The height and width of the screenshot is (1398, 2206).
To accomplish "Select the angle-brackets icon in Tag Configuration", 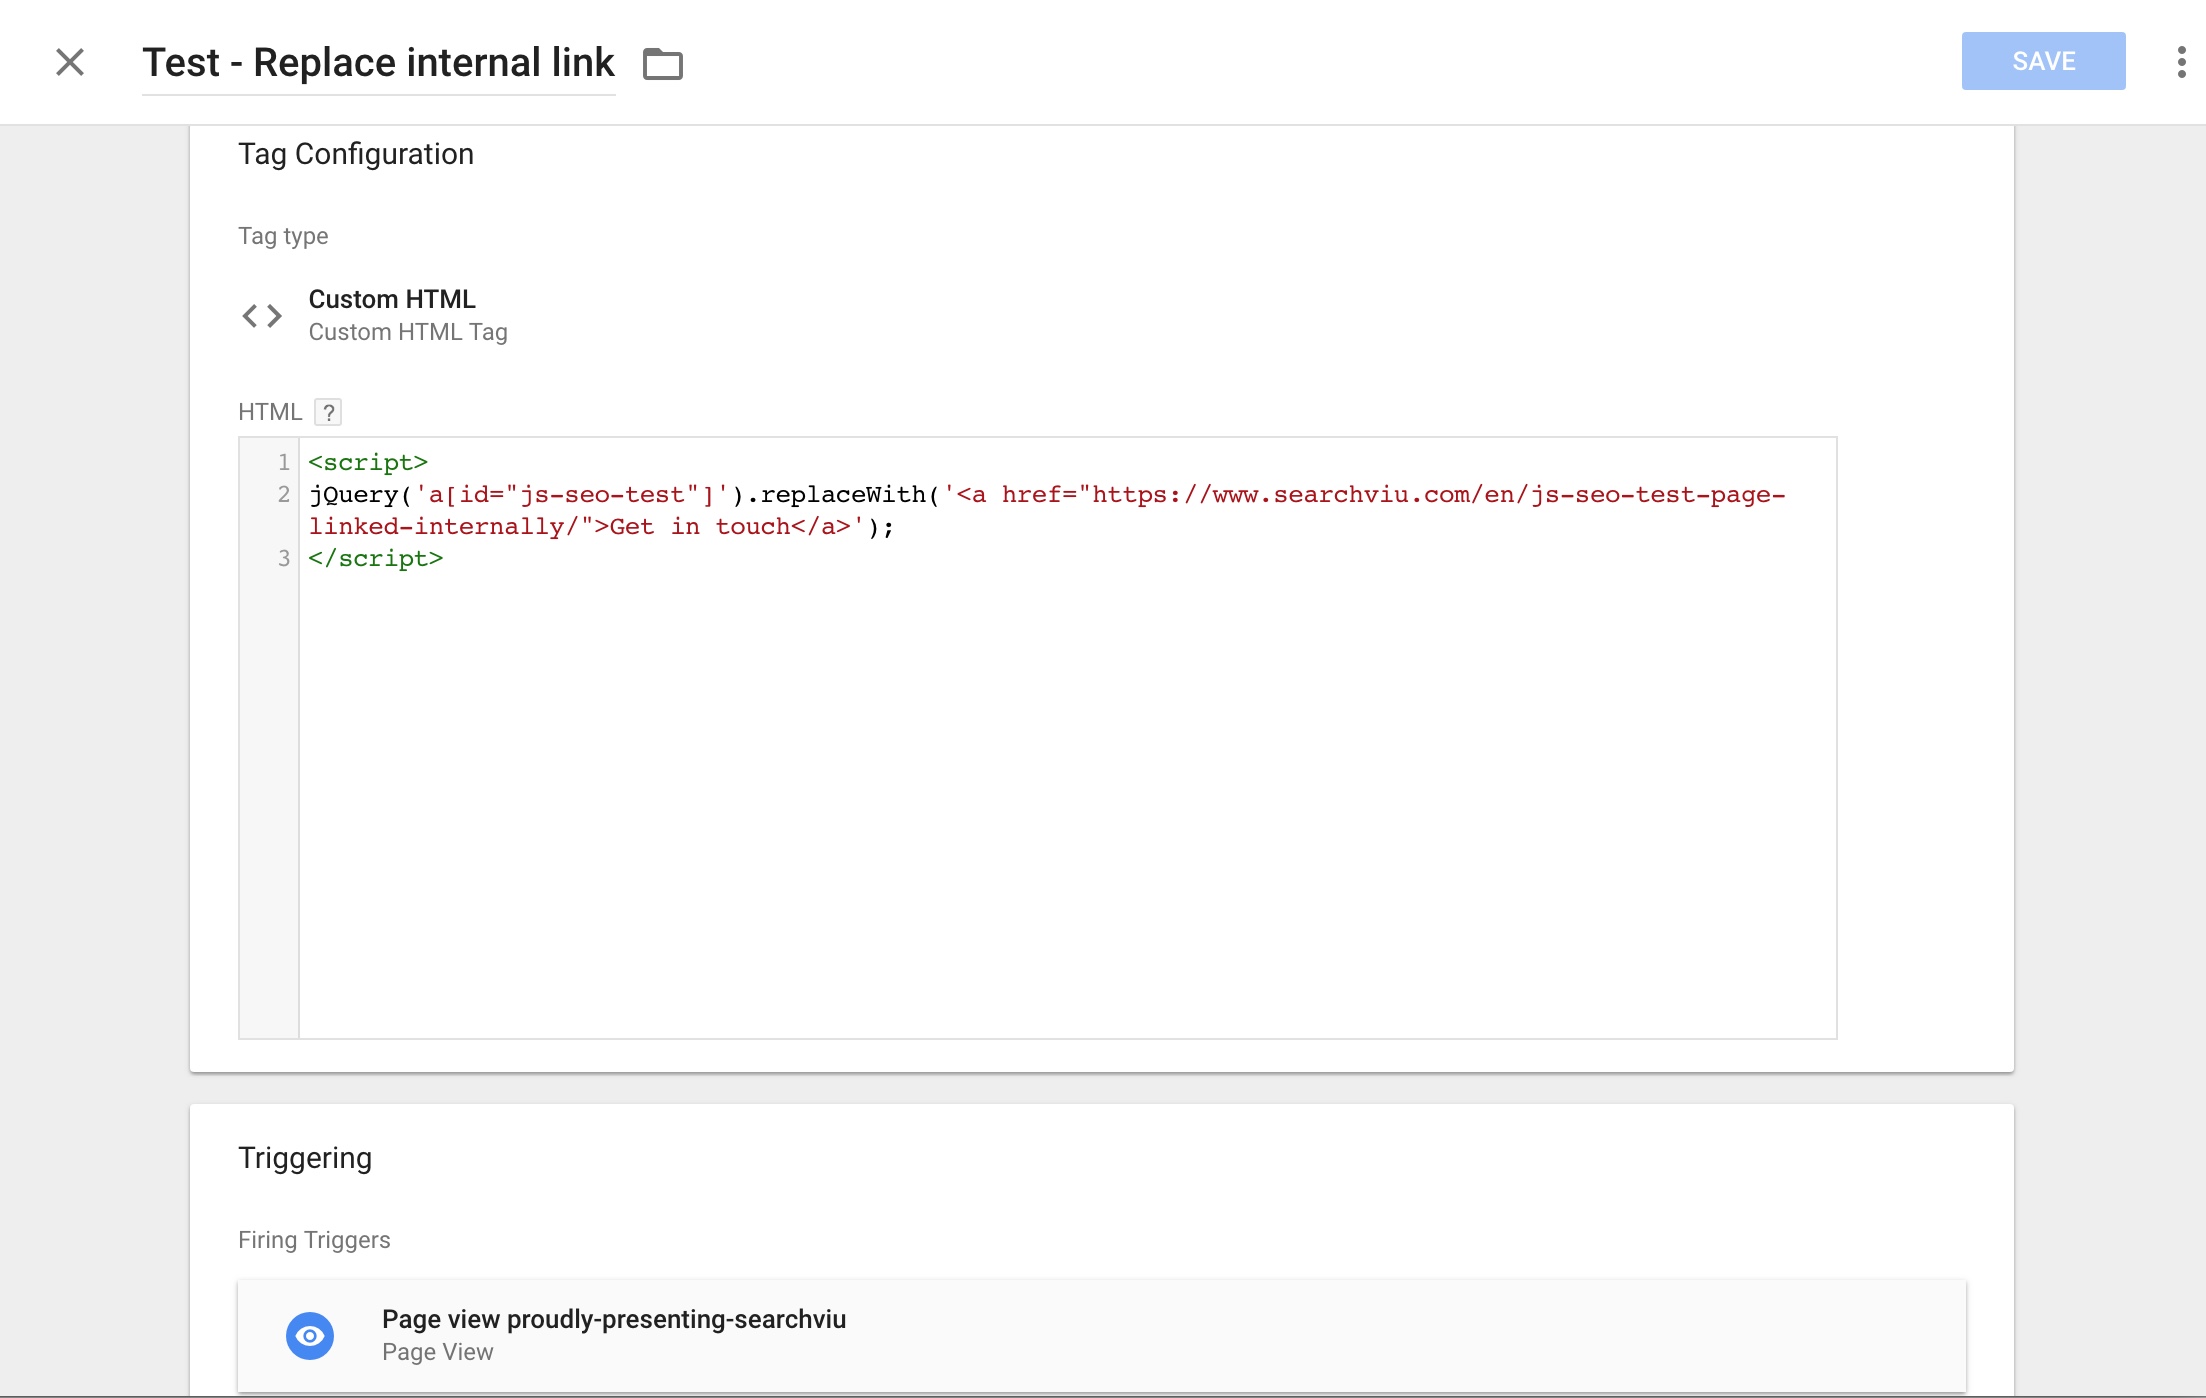I will tap(262, 315).
